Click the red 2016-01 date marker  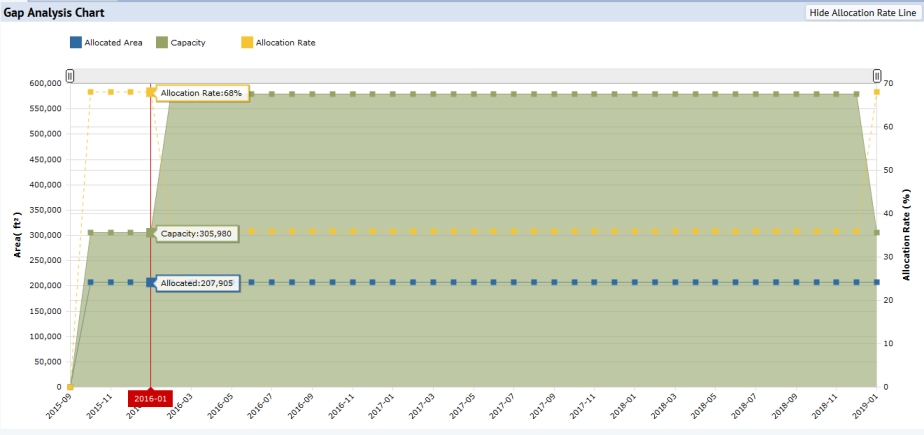(x=150, y=398)
